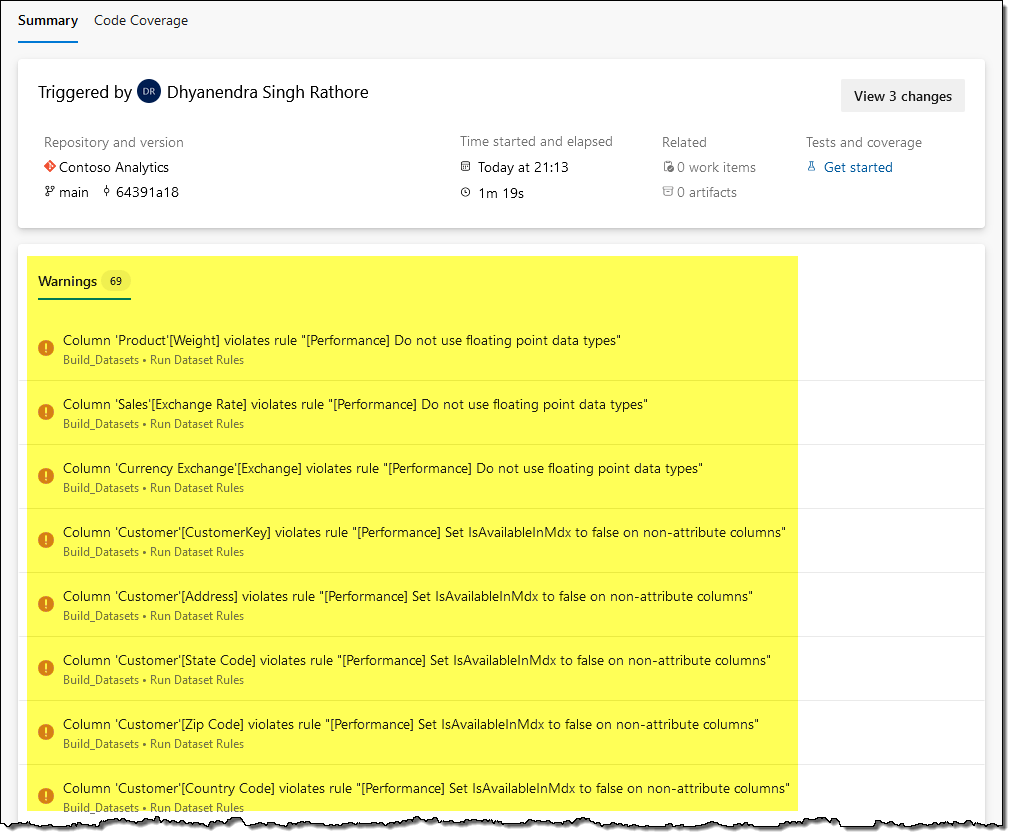Click the DR user avatar icon
This screenshot has height=837, width=1013.
[x=149, y=92]
